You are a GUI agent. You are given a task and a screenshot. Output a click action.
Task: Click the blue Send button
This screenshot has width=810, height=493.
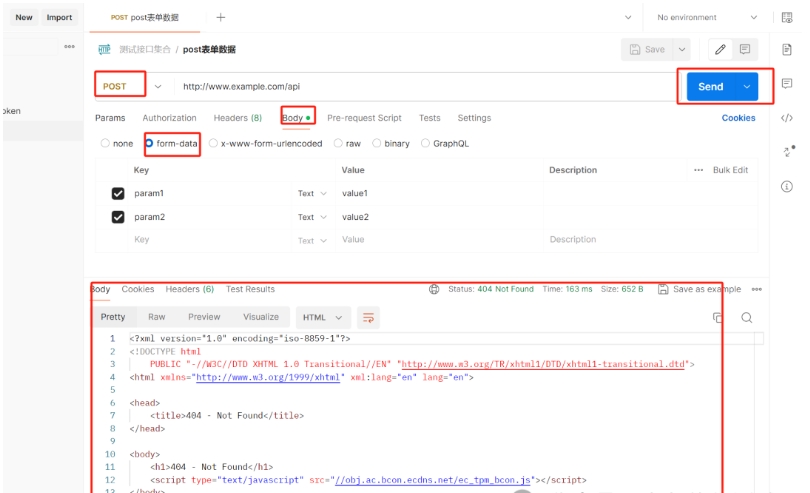tap(711, 87)
